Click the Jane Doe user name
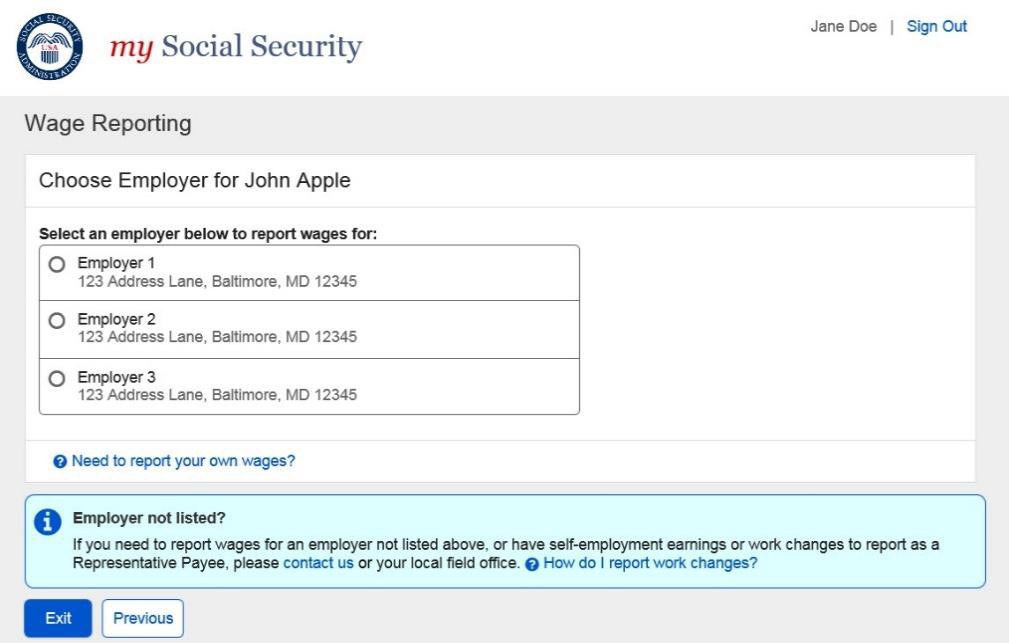This screenshot has height=643, width=1009. click(843, 27)
